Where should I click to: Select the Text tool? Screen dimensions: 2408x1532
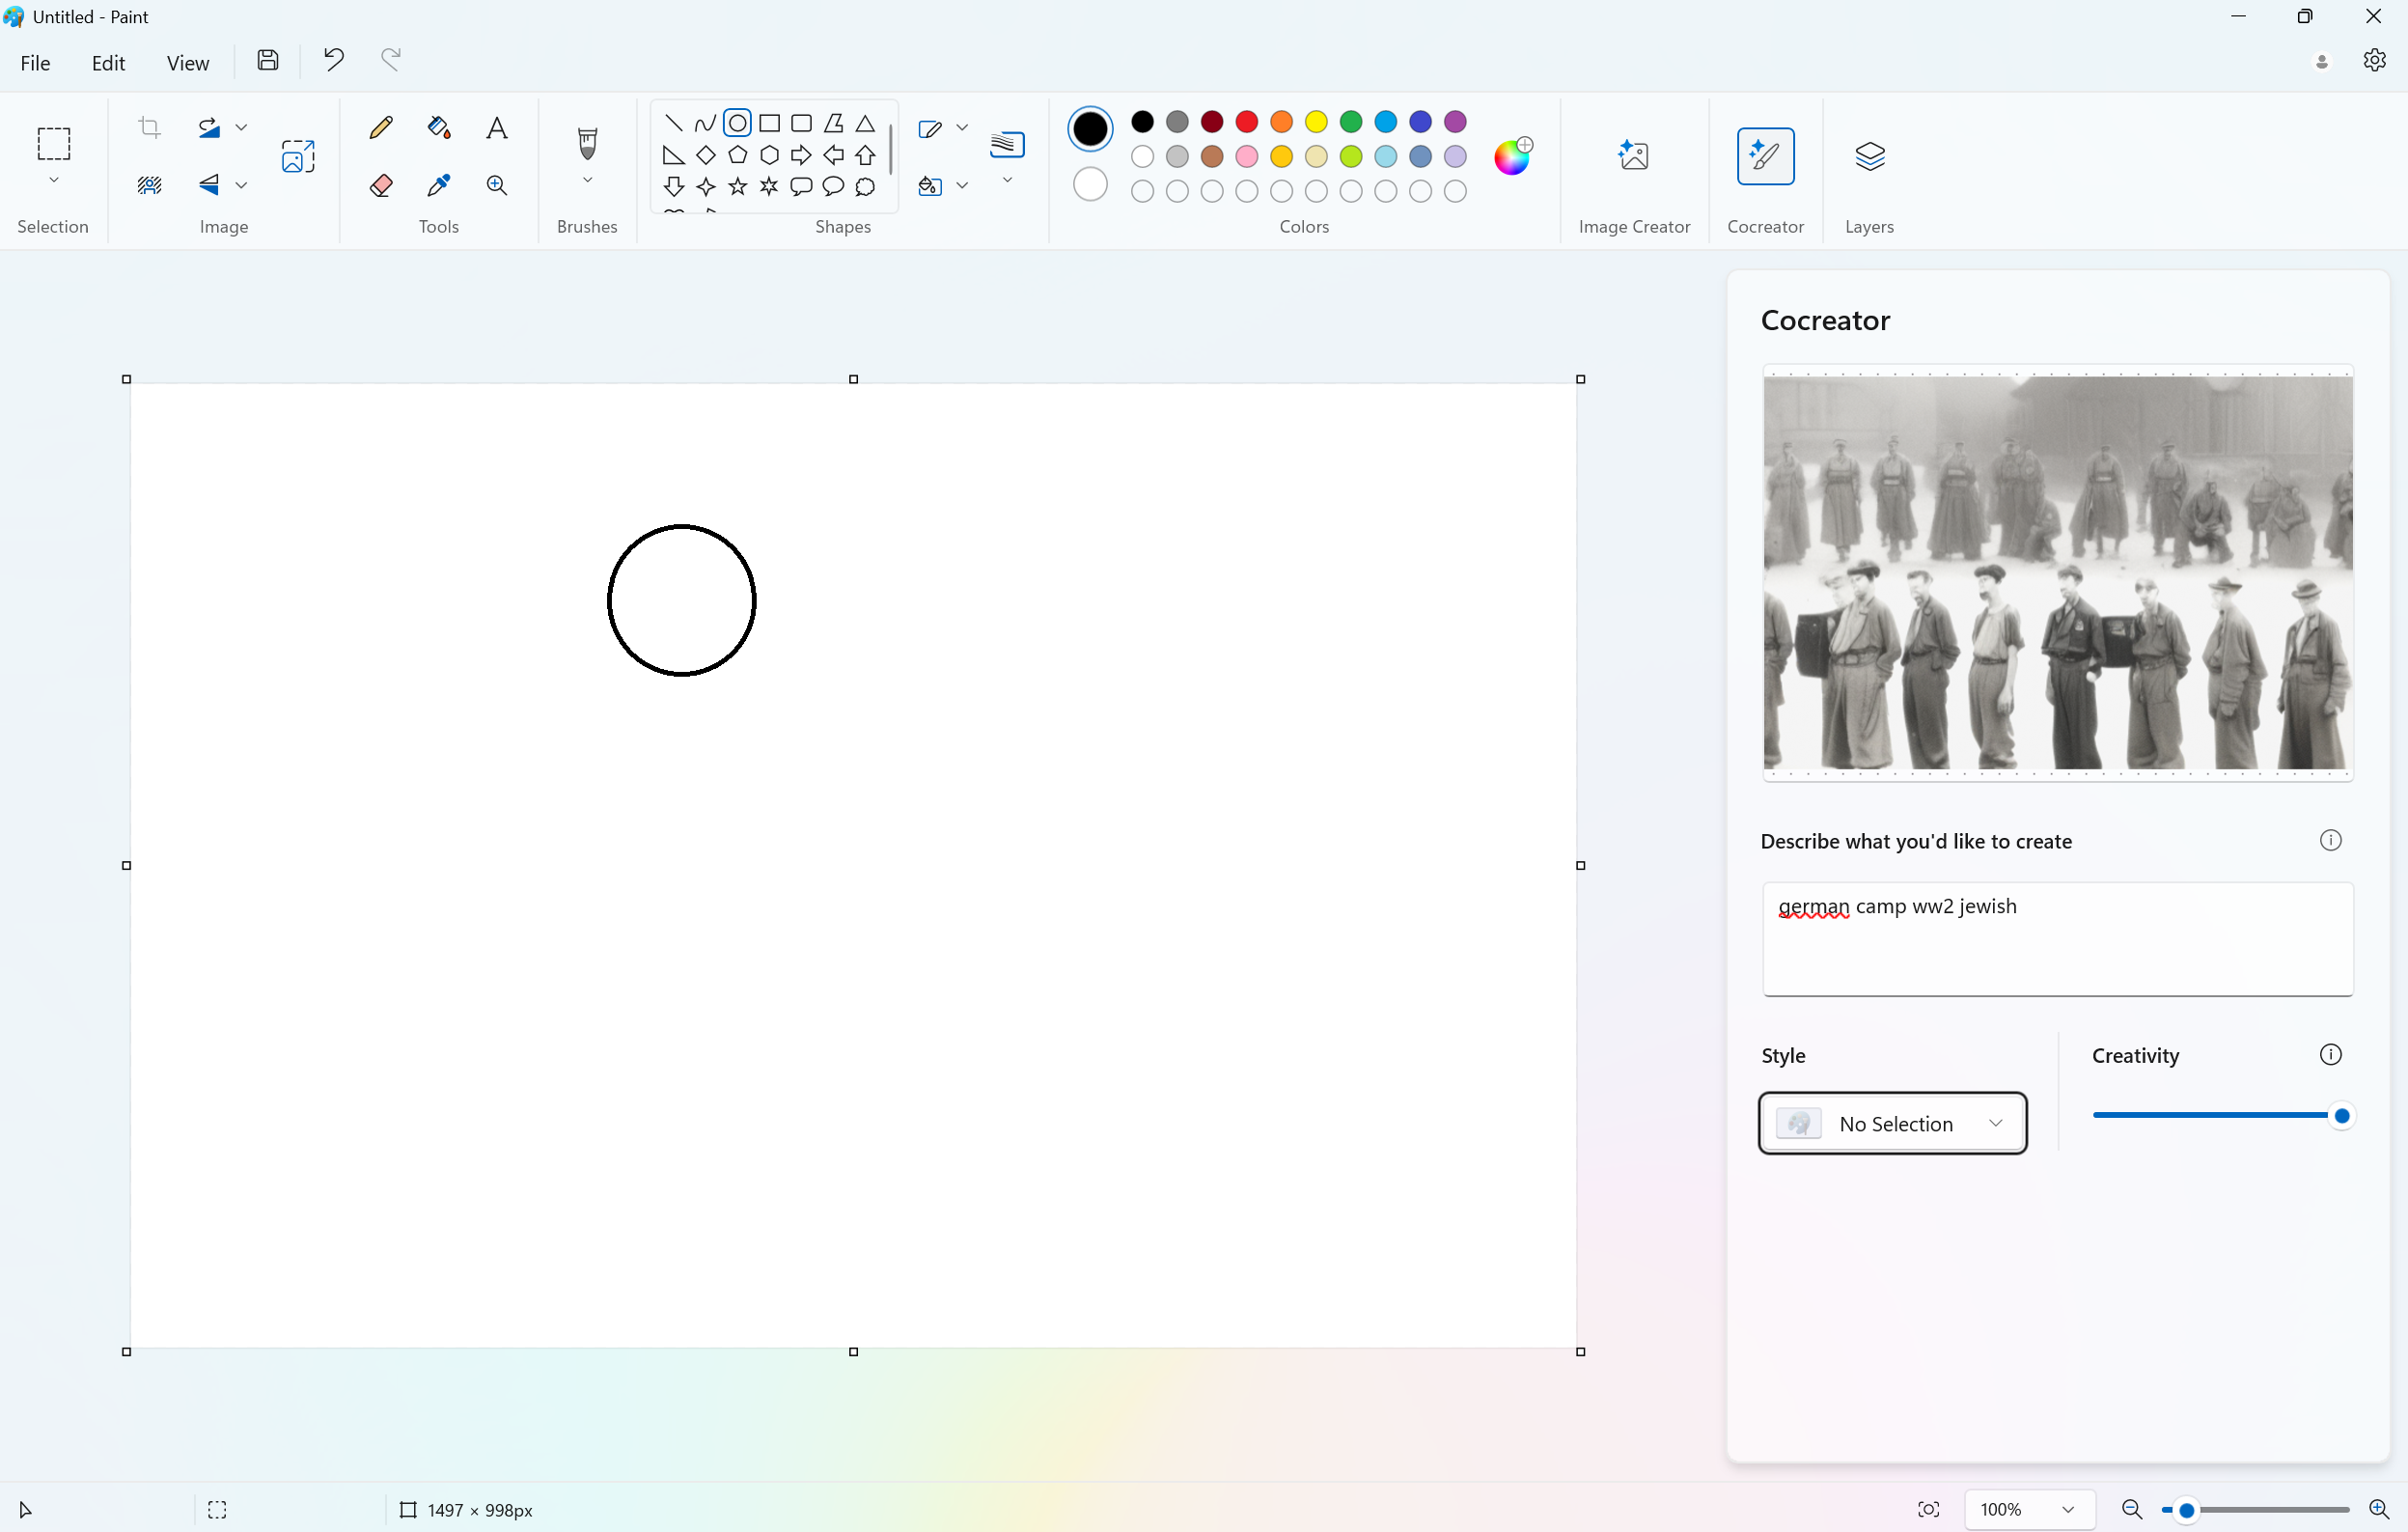(497, 126)
